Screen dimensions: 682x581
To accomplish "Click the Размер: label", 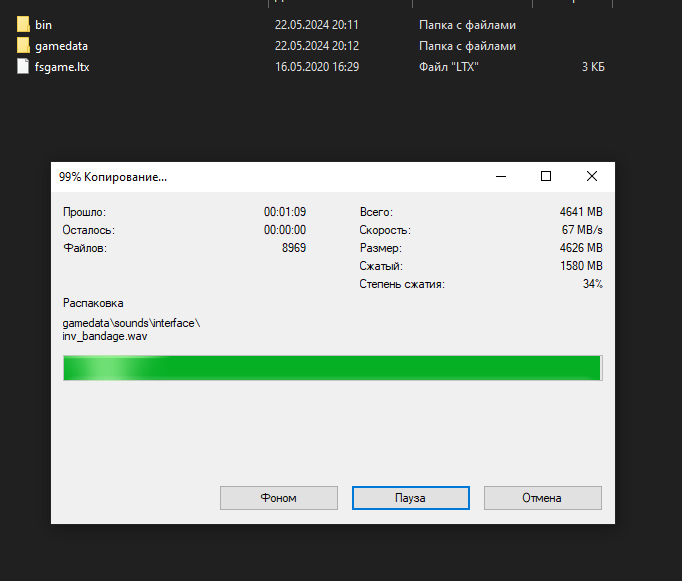I will coord(381,248).
